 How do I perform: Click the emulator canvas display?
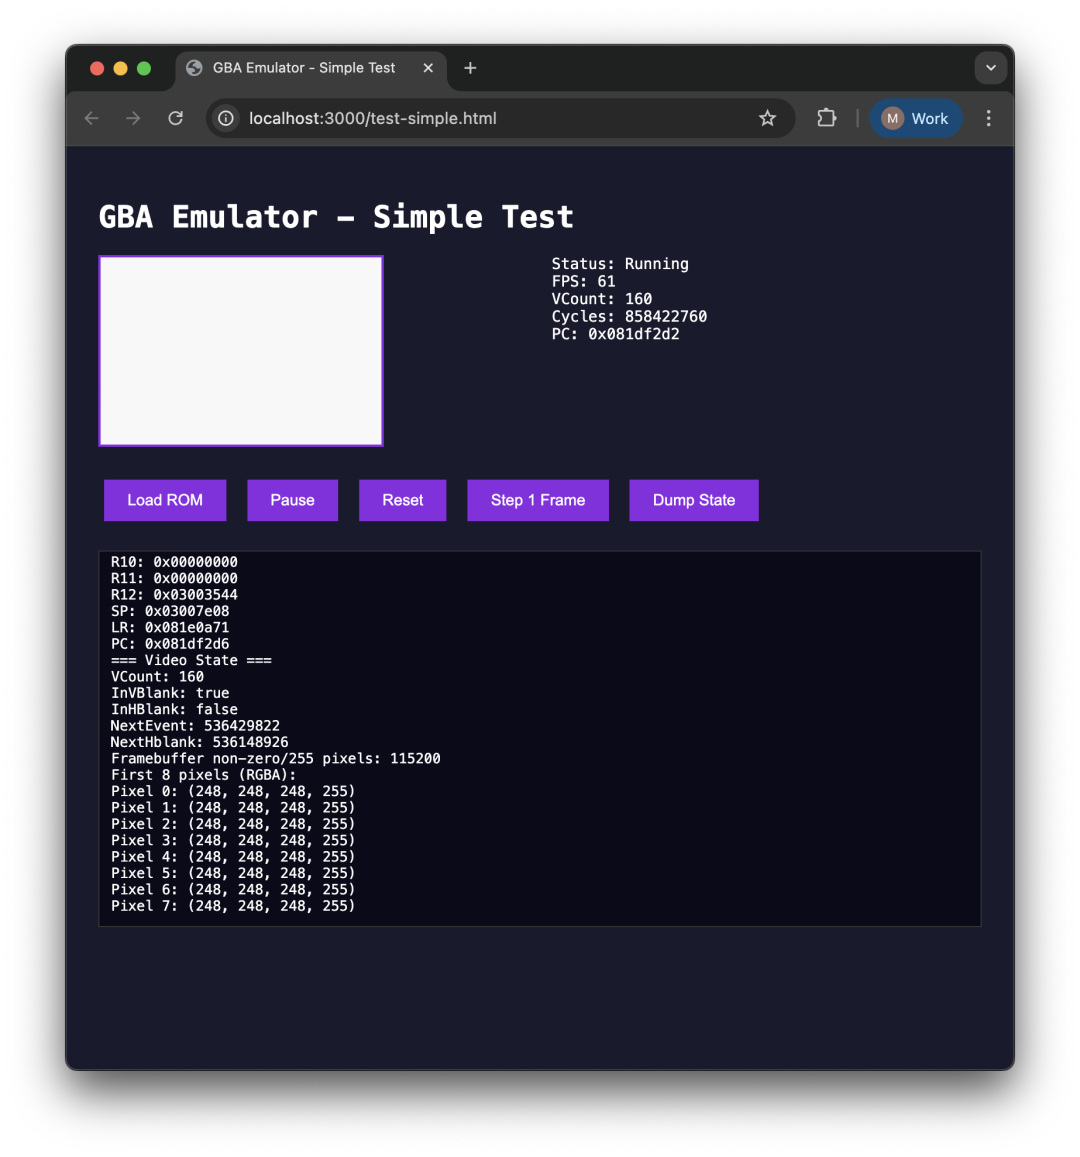(241, 351)
